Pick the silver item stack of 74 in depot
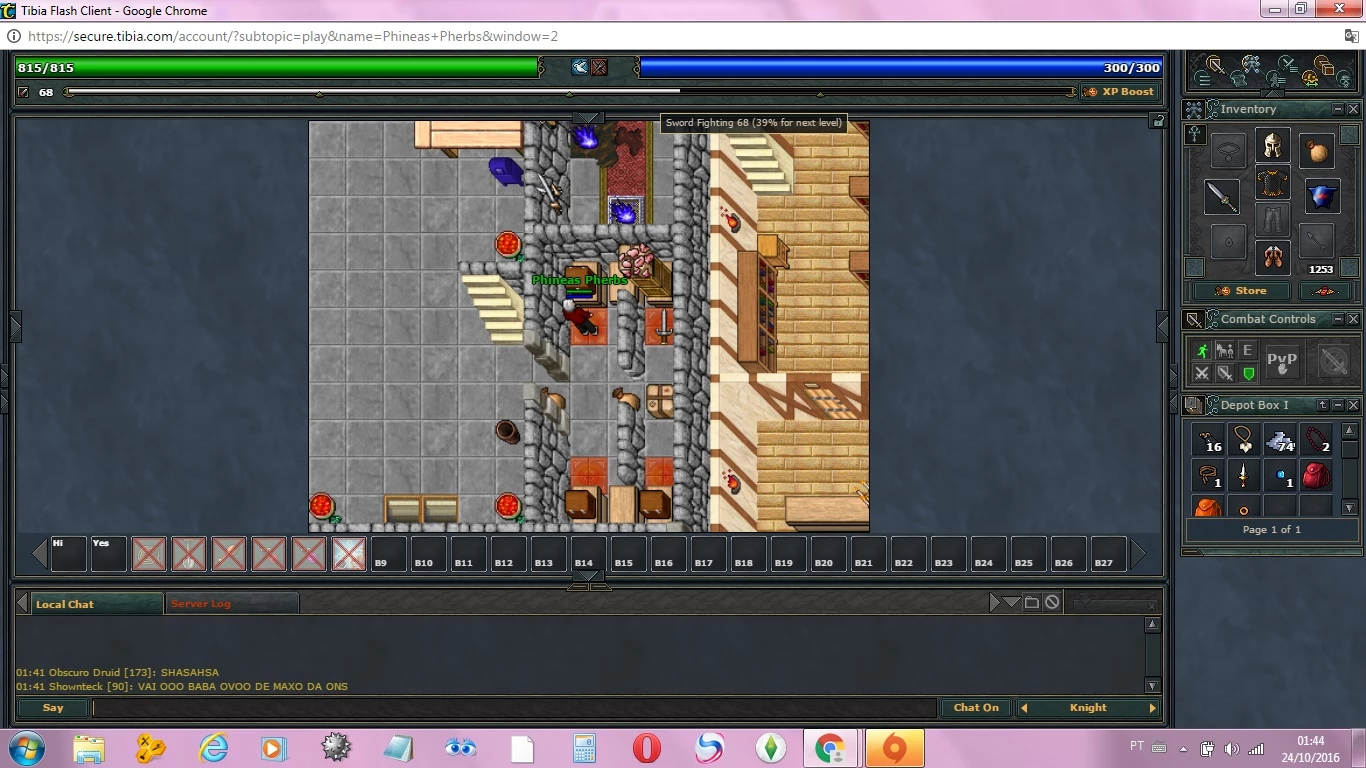 [1280, 439]
